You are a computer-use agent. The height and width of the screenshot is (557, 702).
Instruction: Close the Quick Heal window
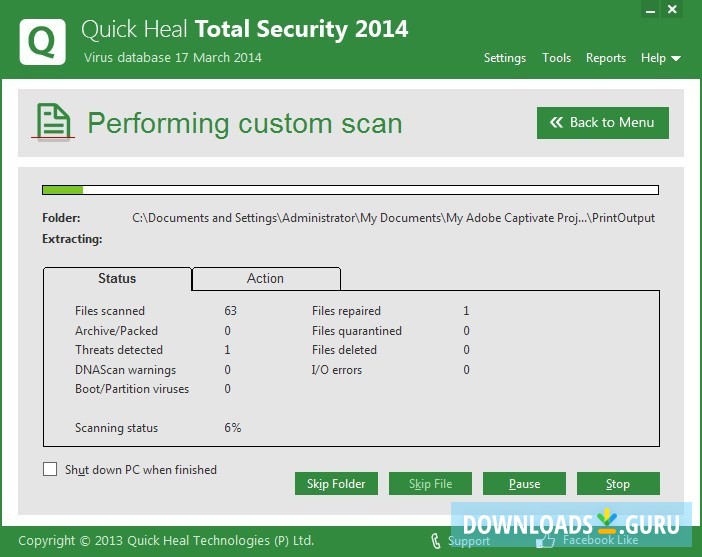point(672,9)
